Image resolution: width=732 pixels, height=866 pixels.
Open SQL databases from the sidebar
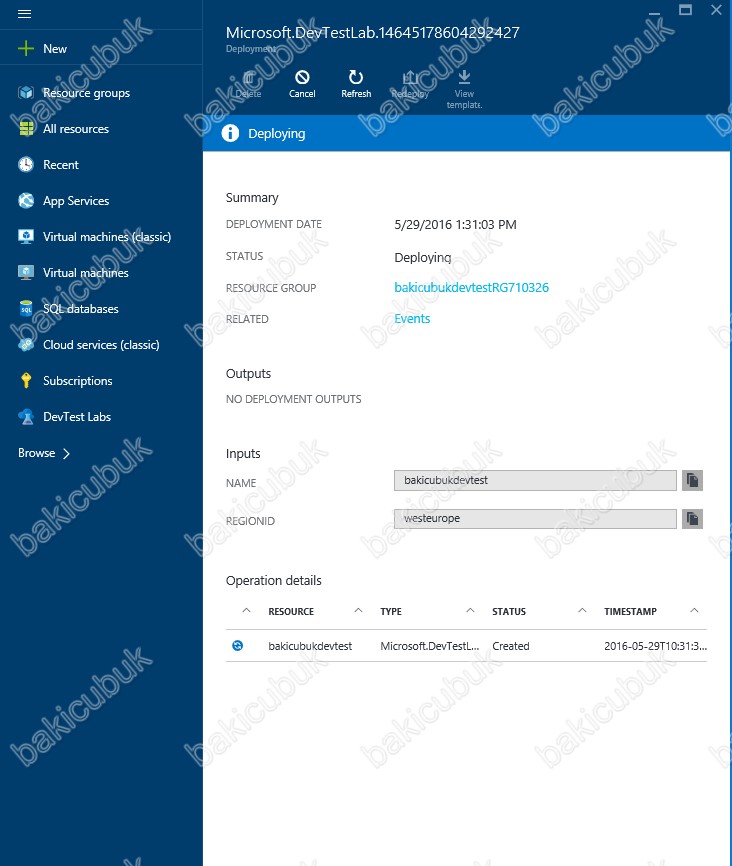[x=81, y=309]
